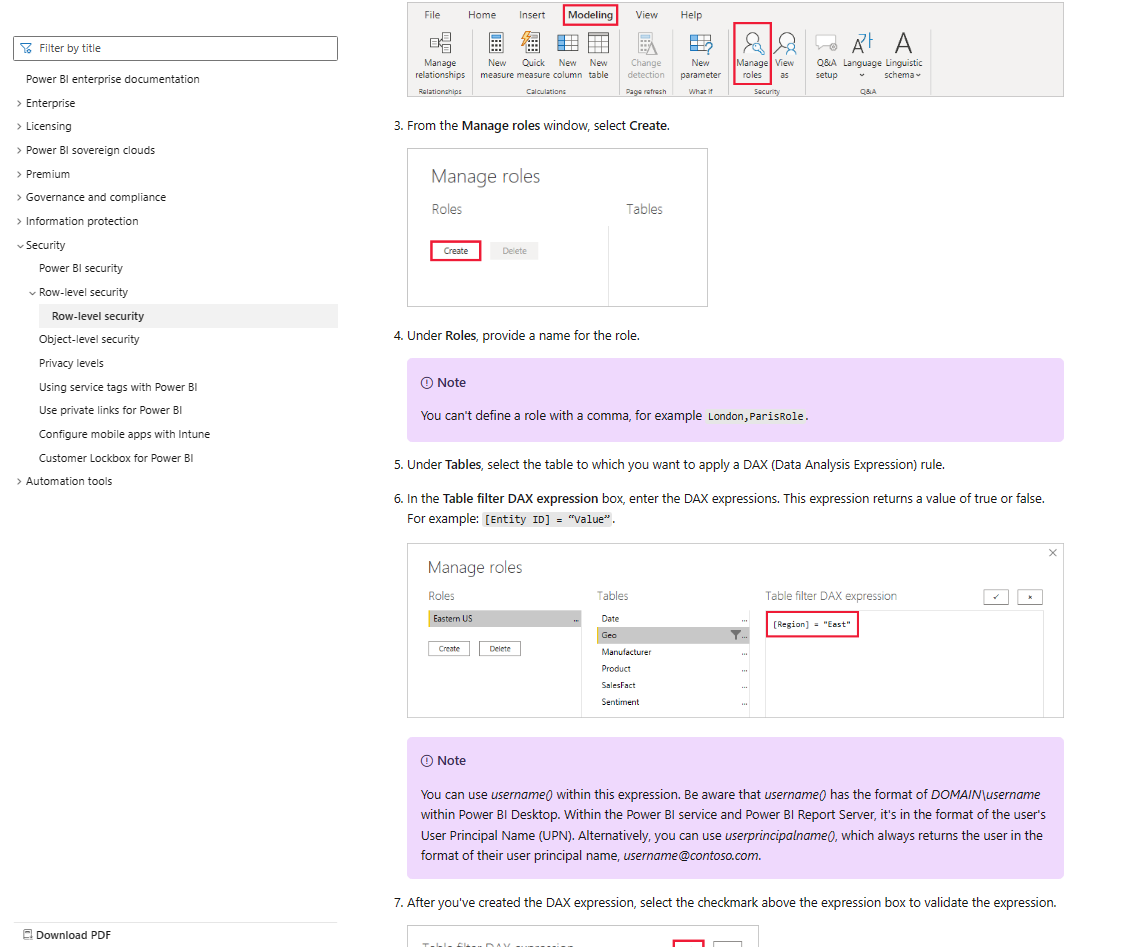Click the greyed Delete button in first Manage roles image

(x=514, y=251)
